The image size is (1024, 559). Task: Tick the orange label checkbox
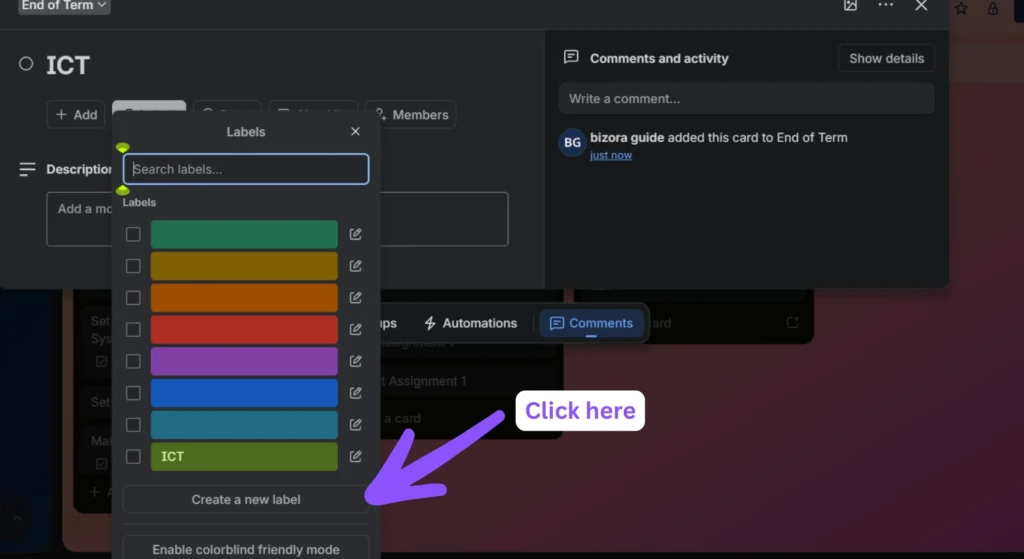(133, 298)
